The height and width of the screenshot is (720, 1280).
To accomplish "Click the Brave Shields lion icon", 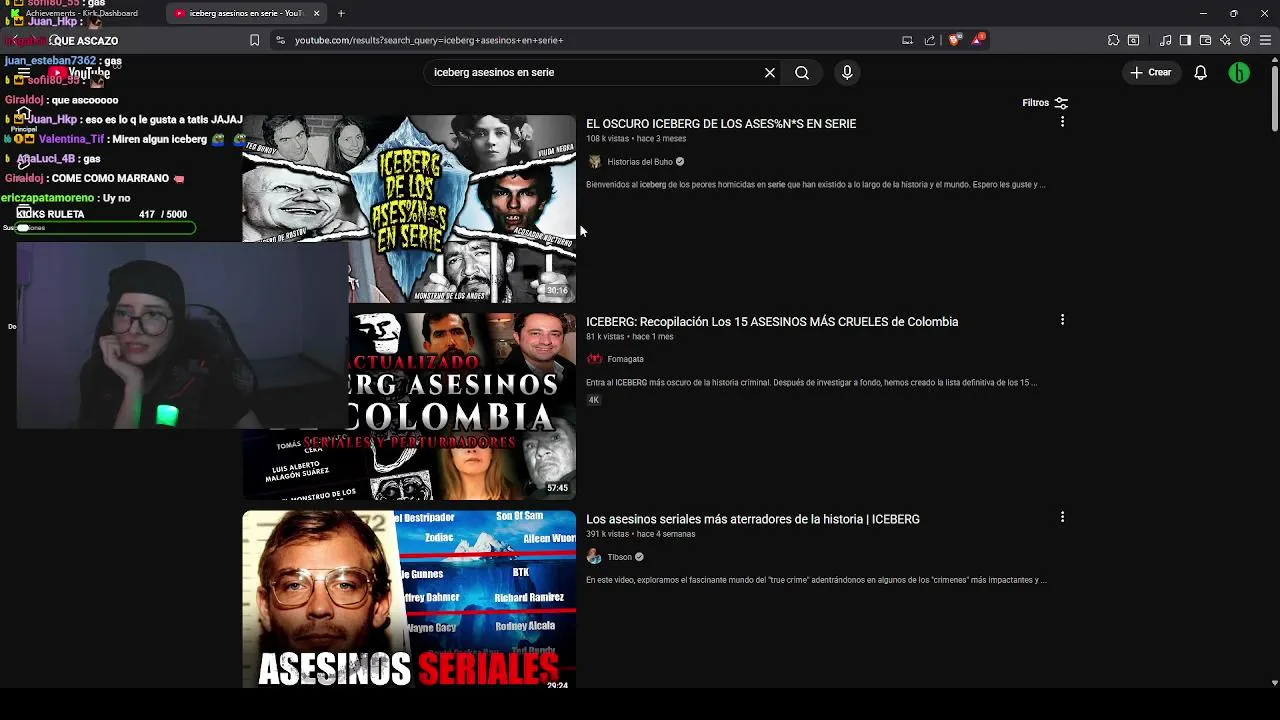I will pyautogui.click(x=954, y=40).
